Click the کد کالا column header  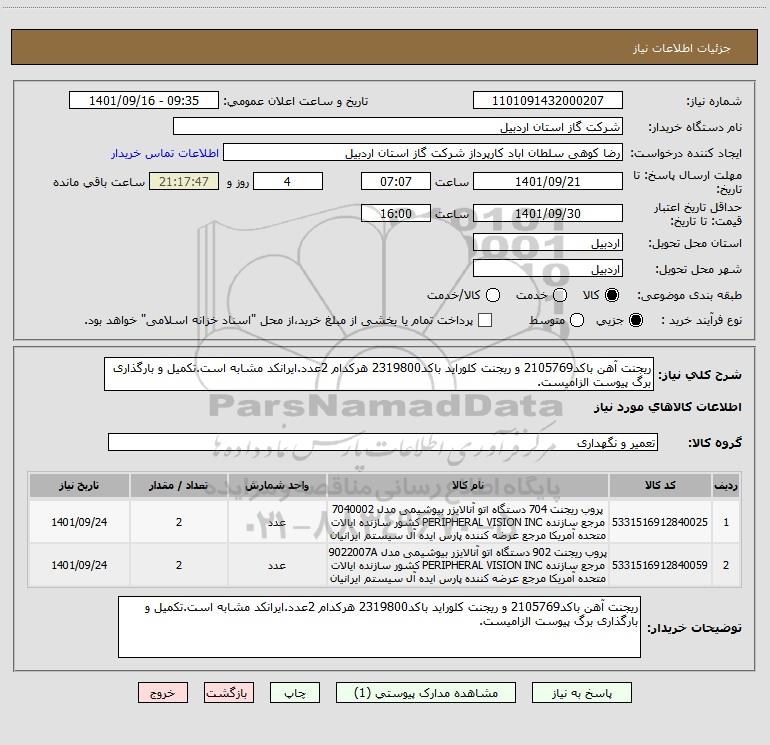tap(660, 486)
